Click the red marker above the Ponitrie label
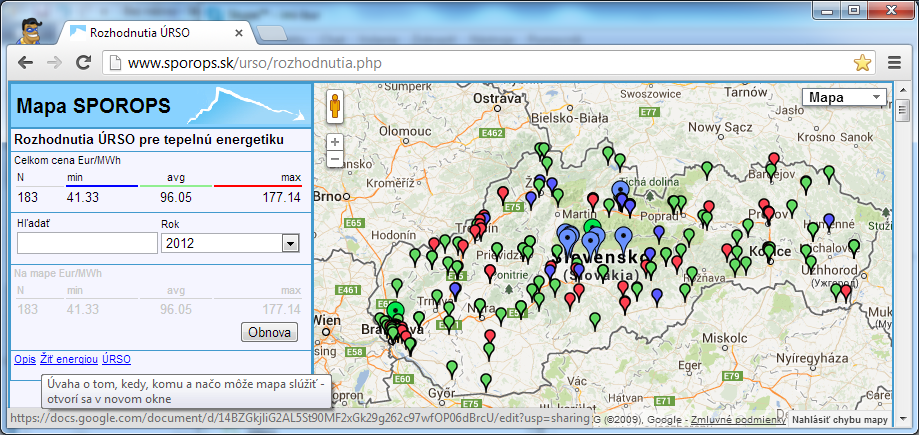The height and width of the screenshot is (435, 919). [x=490, y=271]
